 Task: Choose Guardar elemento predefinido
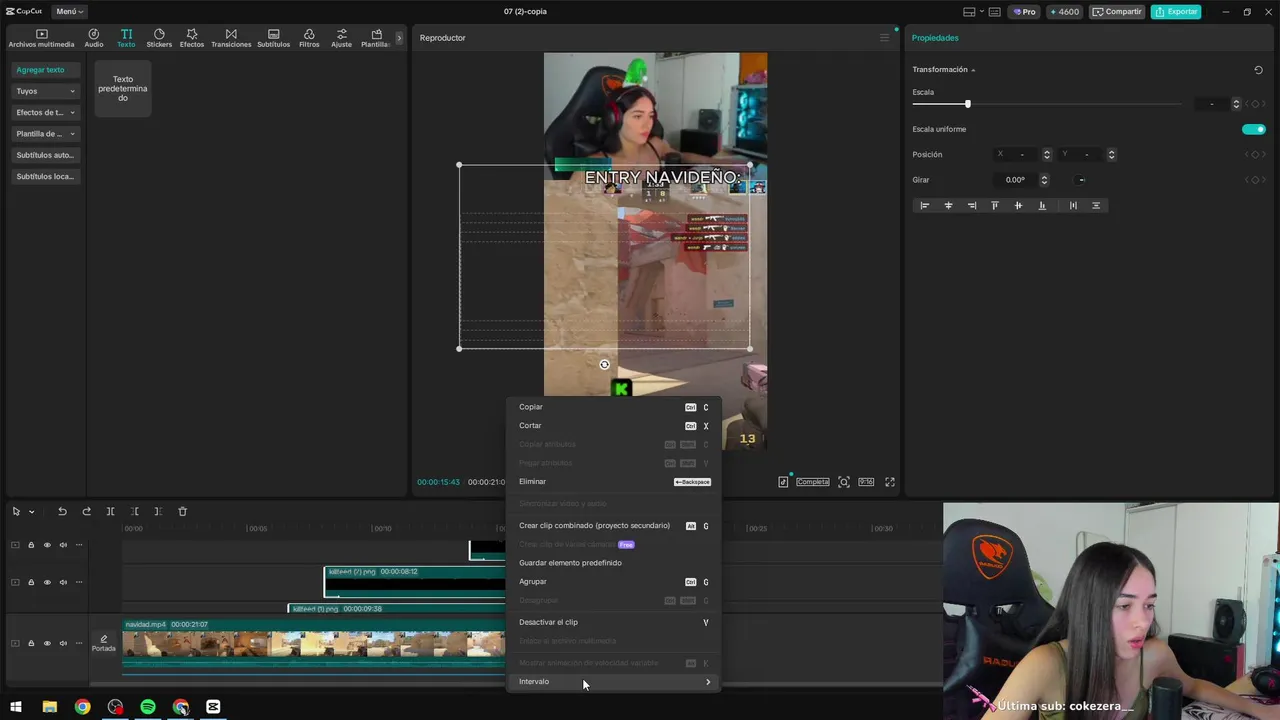[x=613, y=563]
